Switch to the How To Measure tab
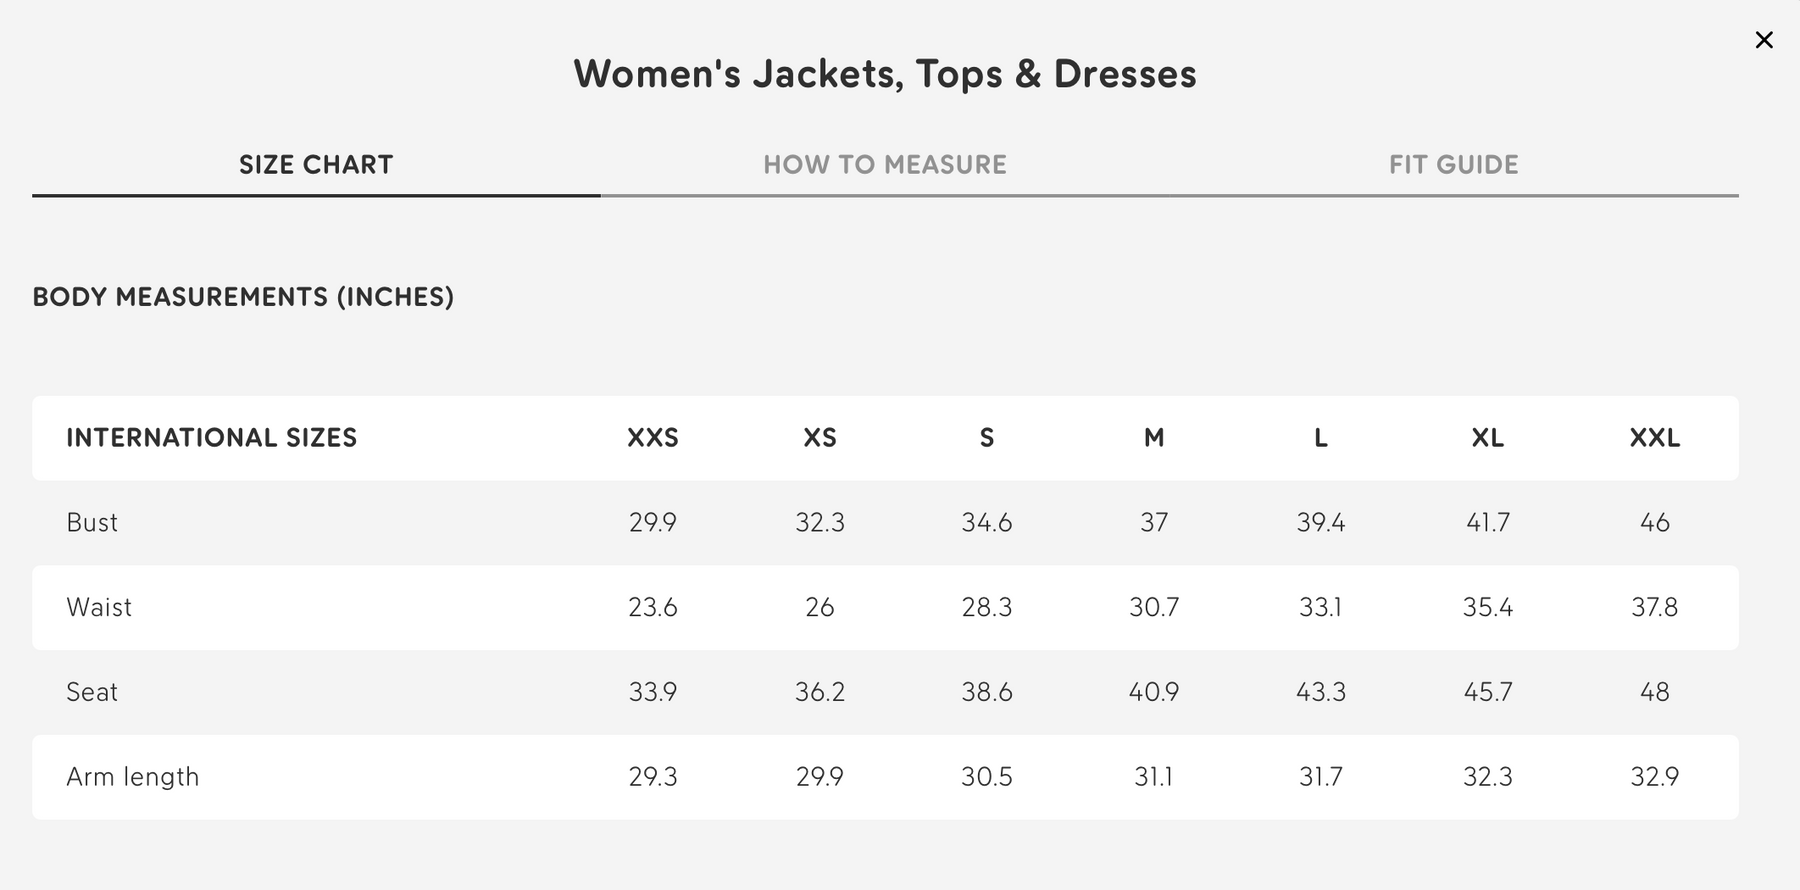The image size is (1800, 890). pyautogui.click(x=885, y=165)
